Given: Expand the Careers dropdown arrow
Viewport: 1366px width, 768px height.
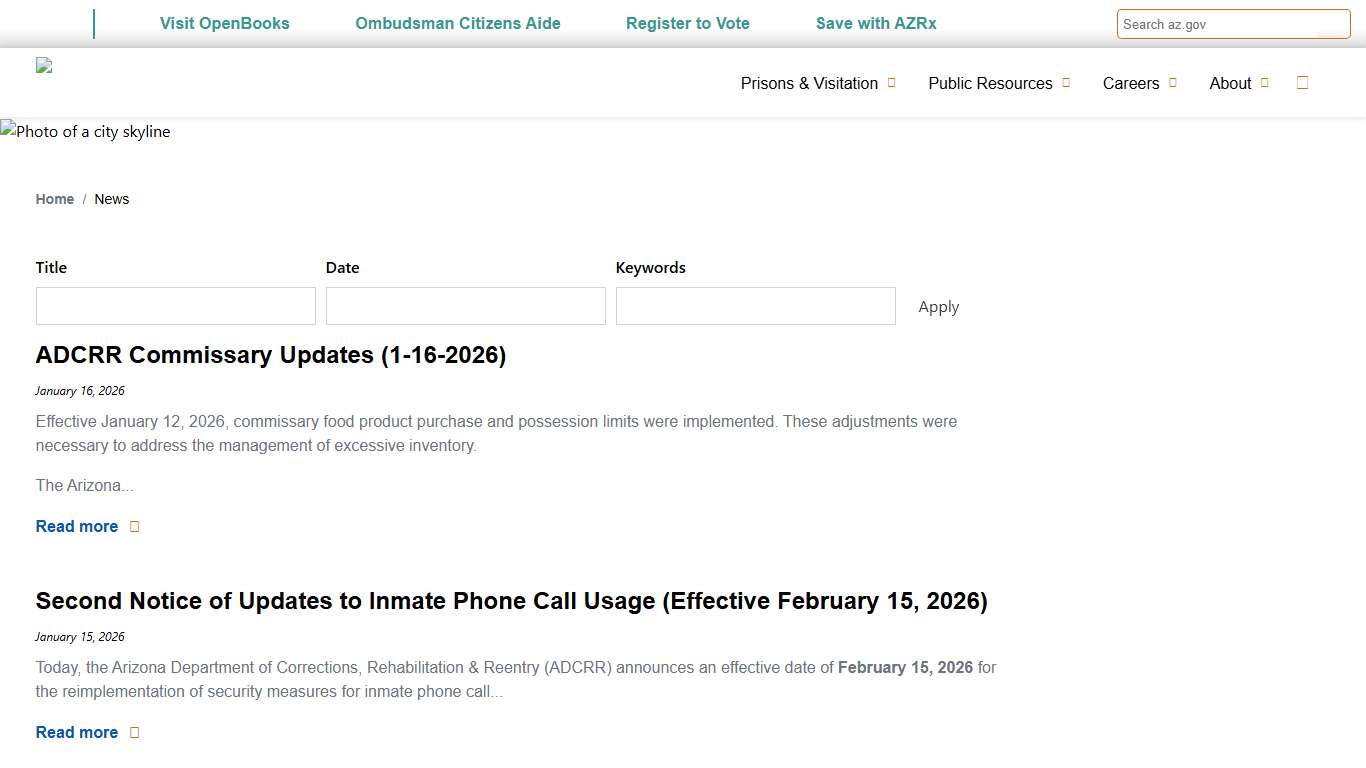Looking at the screenshot, I should point(1173,83).
